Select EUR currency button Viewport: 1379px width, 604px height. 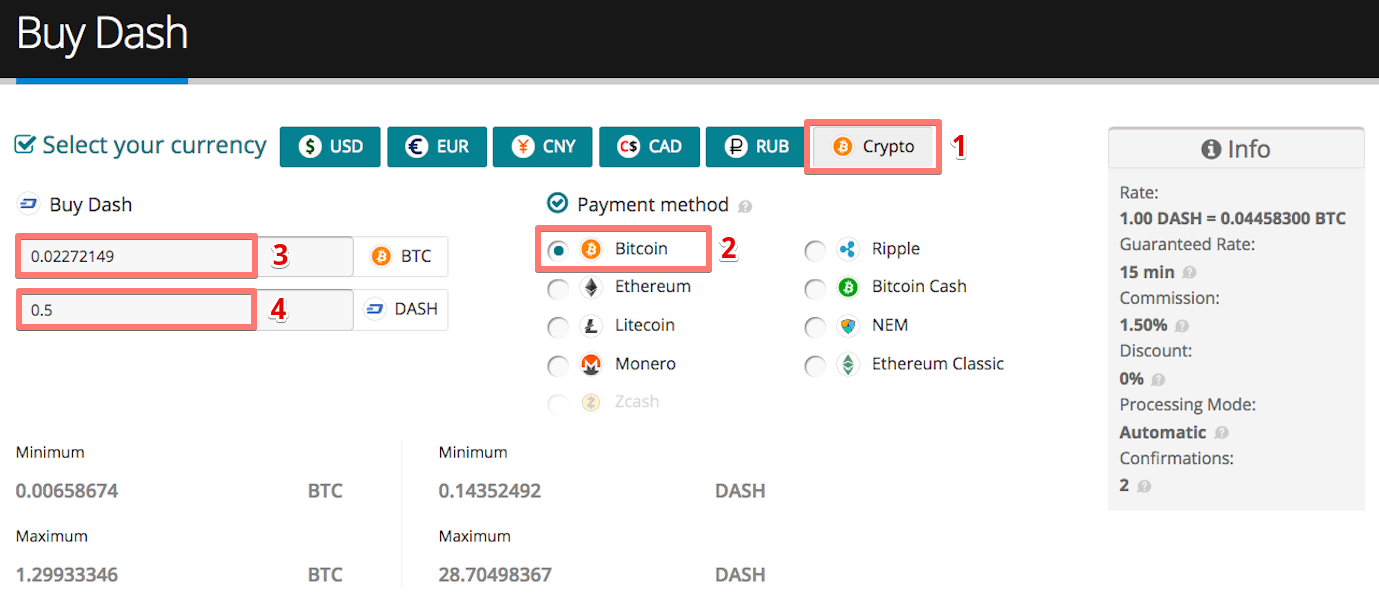436,146
